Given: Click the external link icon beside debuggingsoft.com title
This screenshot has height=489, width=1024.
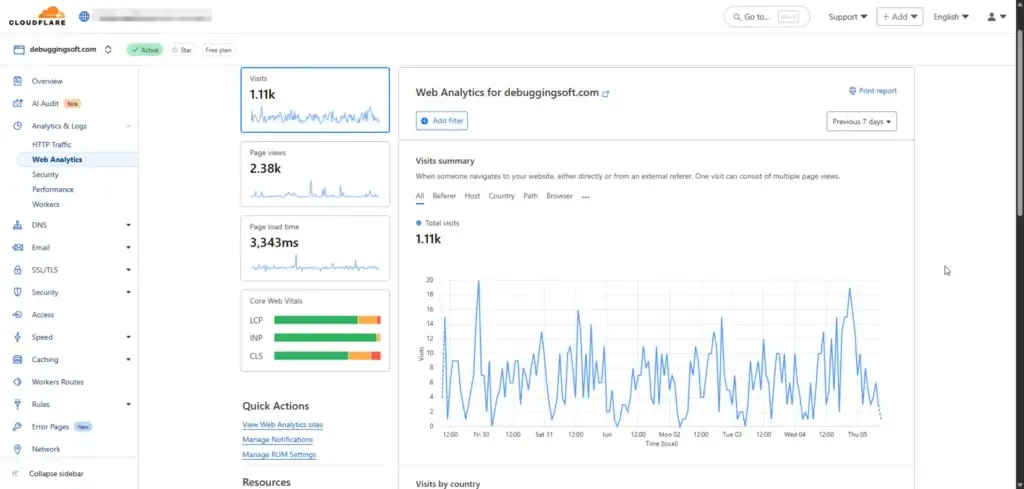Looking at the screenshot, I should point(605,93).
